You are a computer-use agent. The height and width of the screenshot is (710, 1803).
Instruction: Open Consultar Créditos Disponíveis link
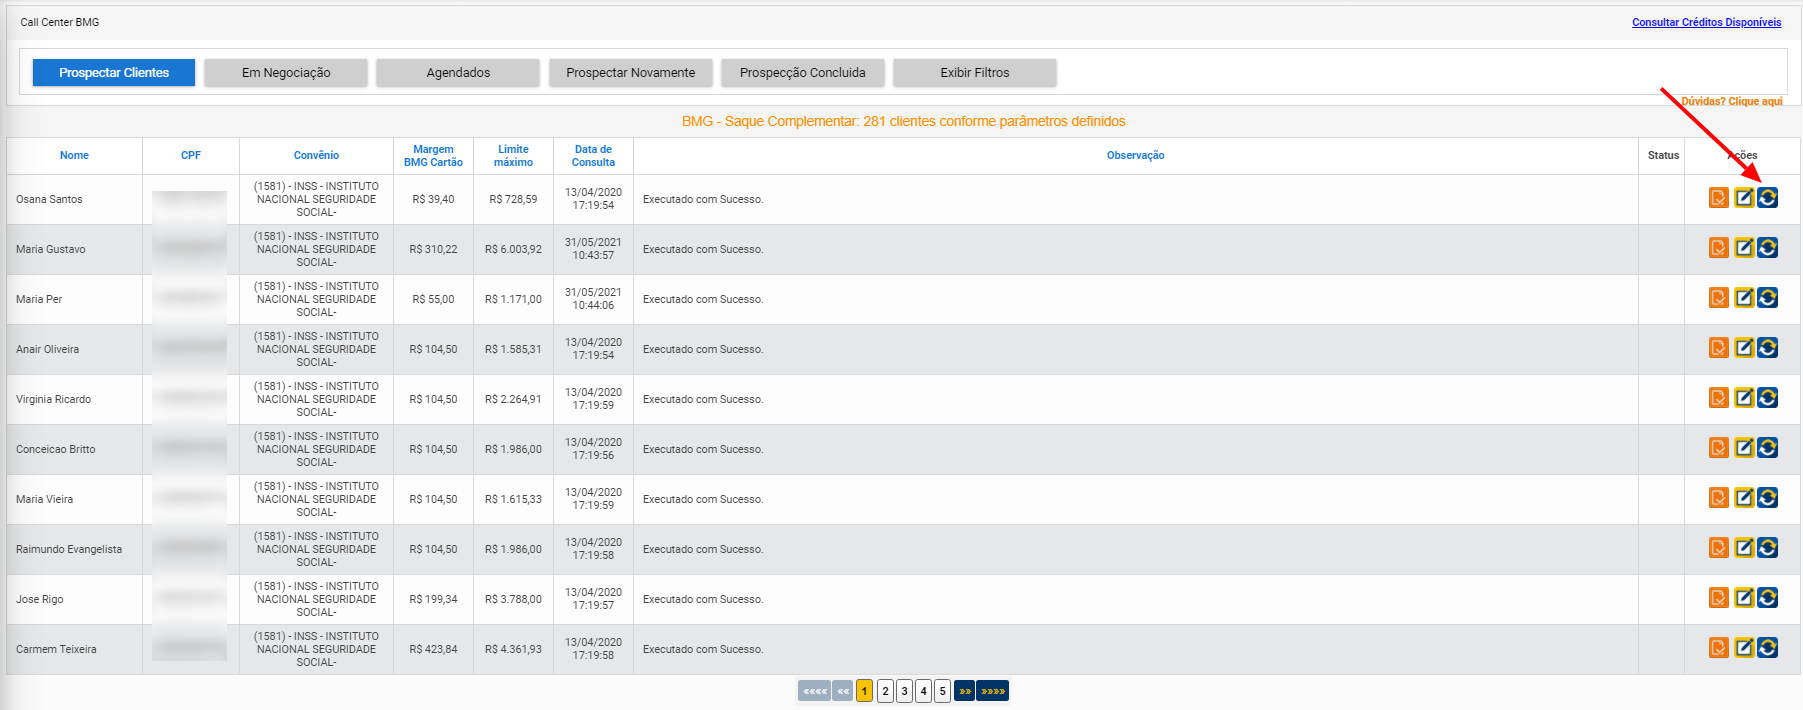pyautogui.click(x=1706, y=22)
